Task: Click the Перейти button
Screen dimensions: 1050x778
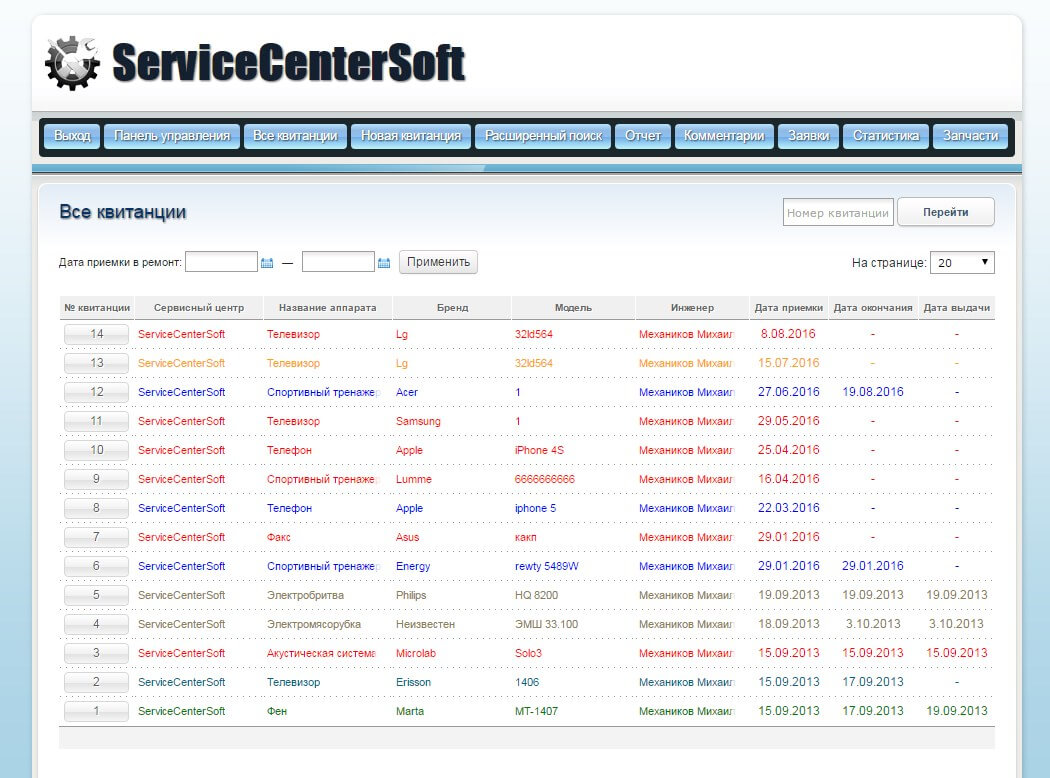Action: pyautogui.click(x=946, y=212)
